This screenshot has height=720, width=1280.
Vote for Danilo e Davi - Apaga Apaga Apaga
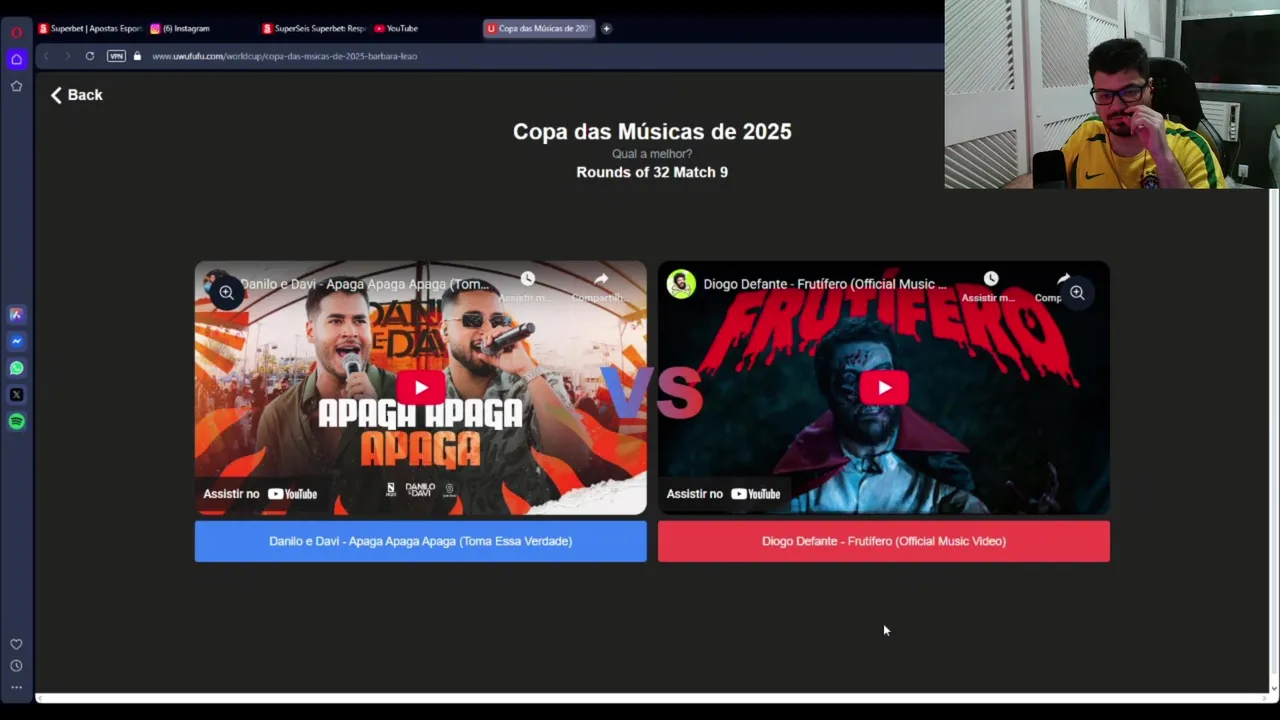(x=420, y=541)
